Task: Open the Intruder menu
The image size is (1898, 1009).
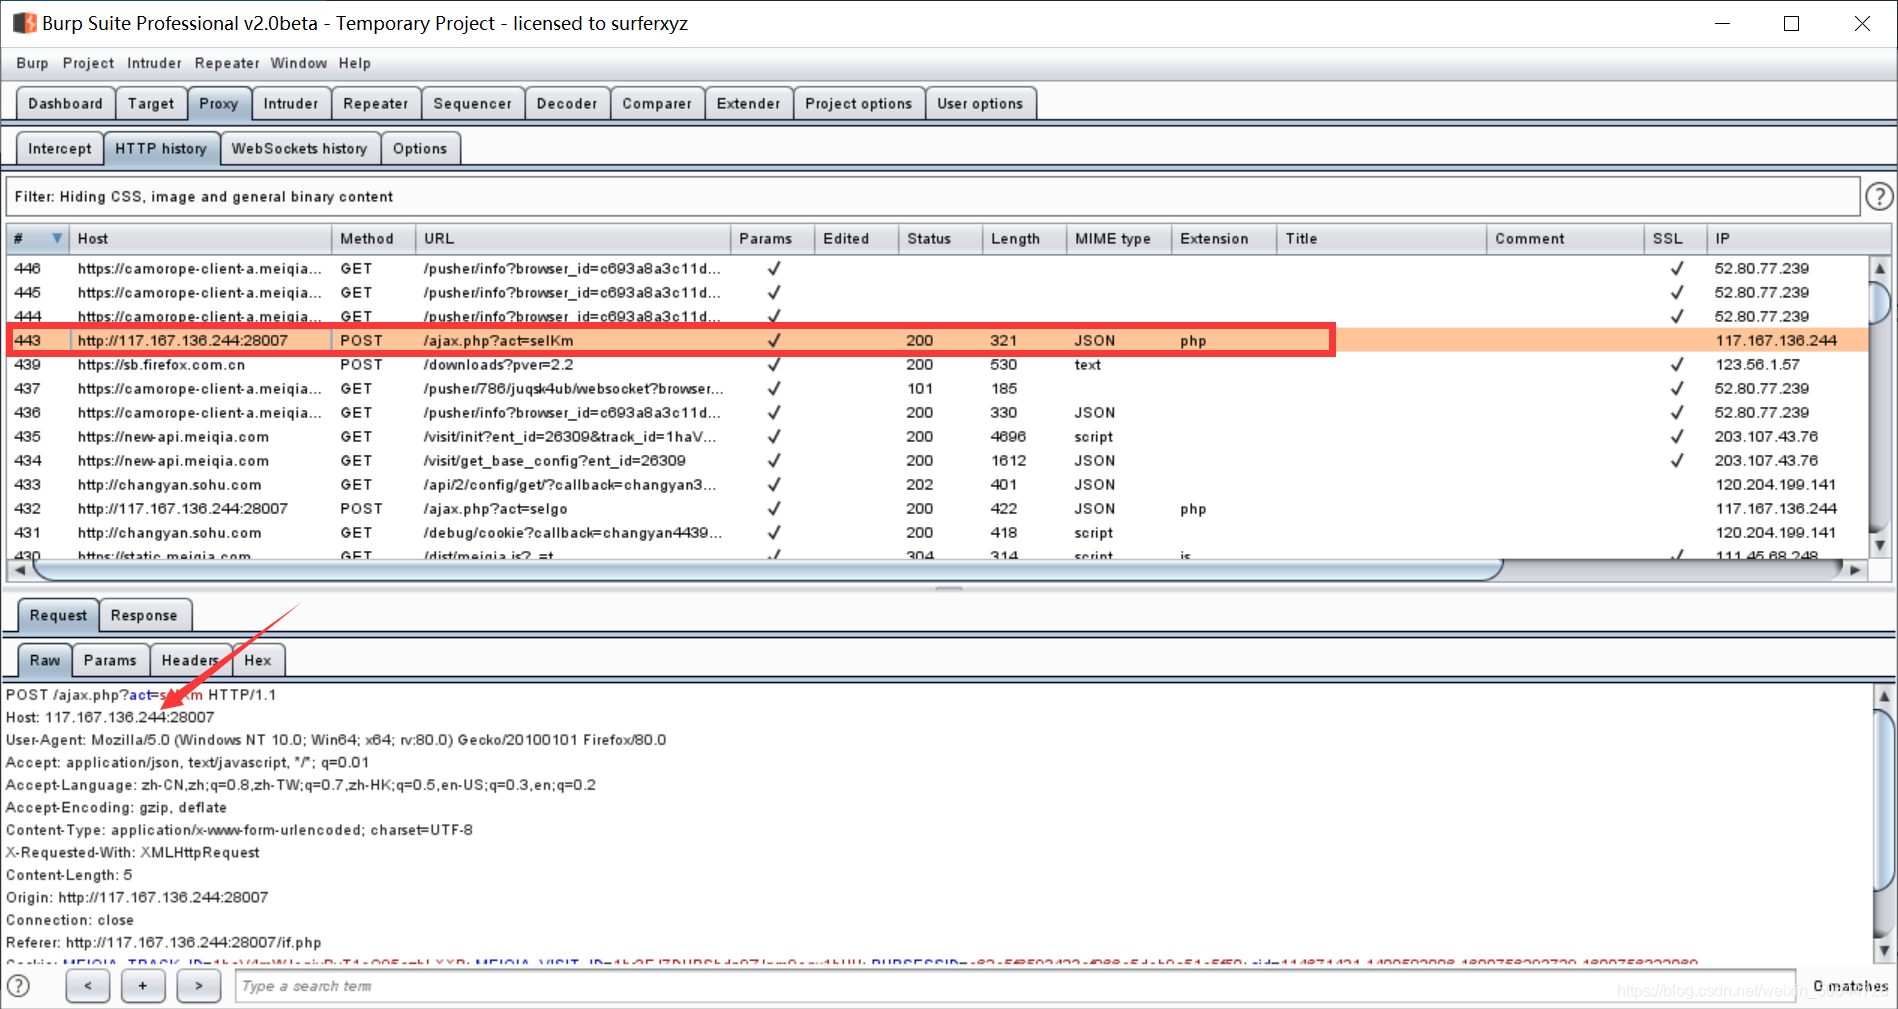Action: 154,63
